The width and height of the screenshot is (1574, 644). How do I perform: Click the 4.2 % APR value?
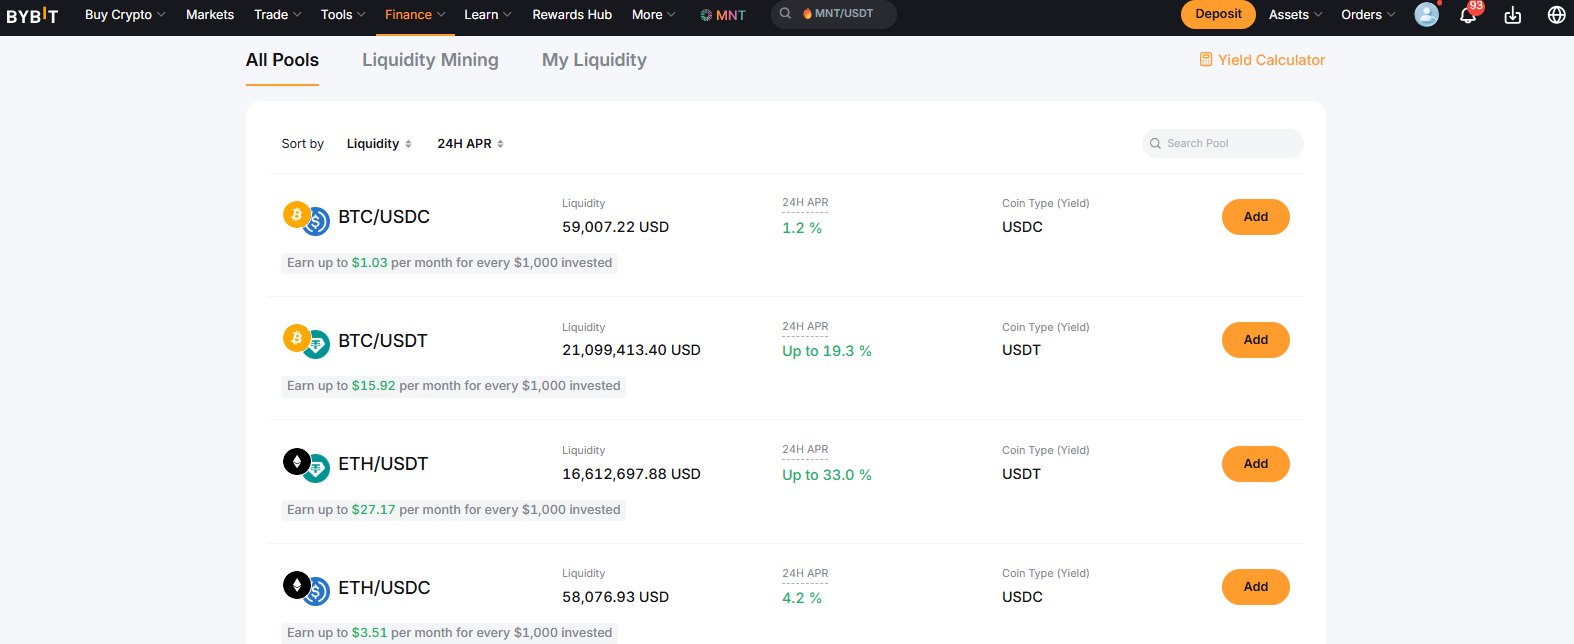click(802, 598)
